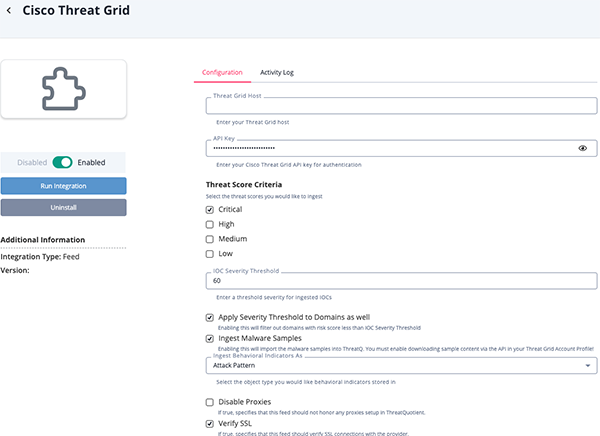
Task: Select the Configuration tab
Action: pyautogui.click(x=222, y=73)
